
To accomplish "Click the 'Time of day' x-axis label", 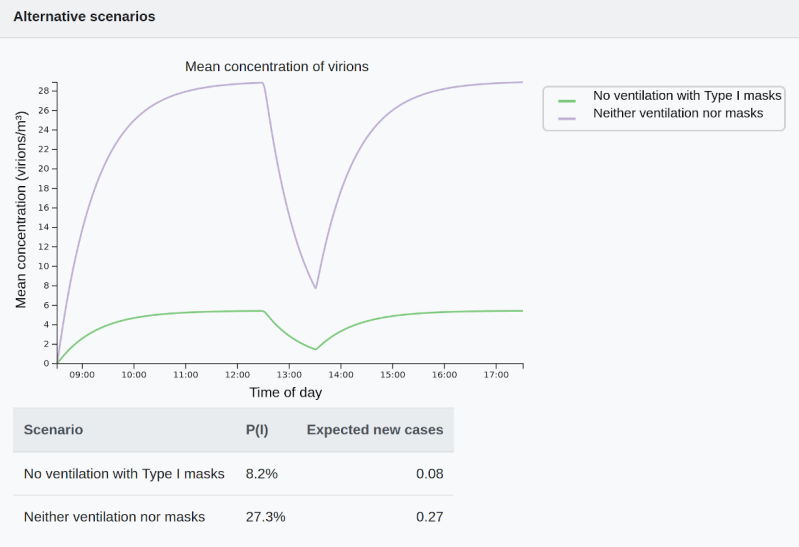I will coord(285,393).
